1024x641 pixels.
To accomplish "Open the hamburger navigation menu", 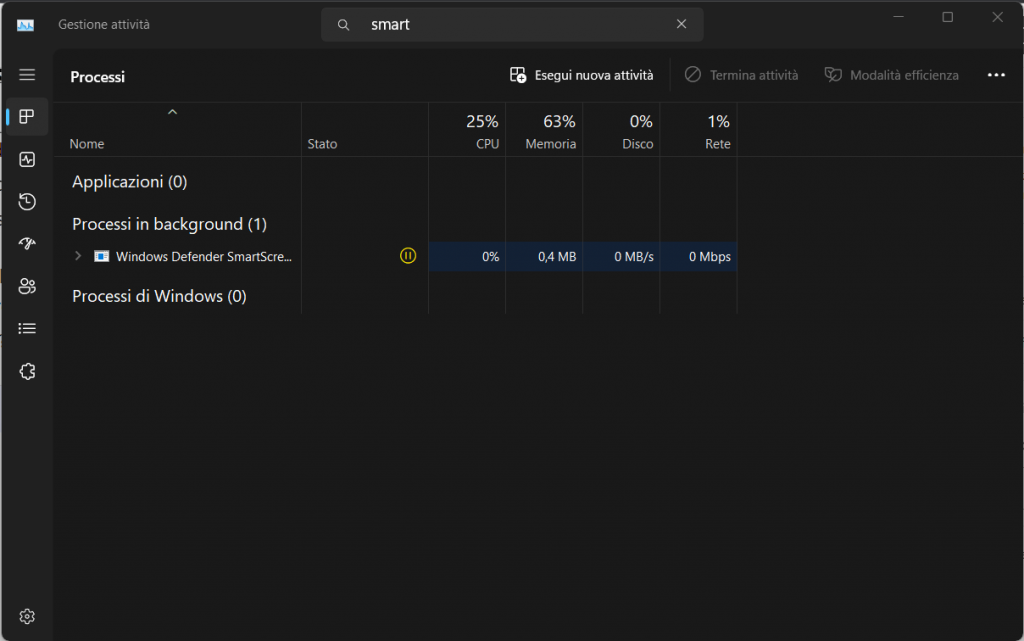I will 27,75.
